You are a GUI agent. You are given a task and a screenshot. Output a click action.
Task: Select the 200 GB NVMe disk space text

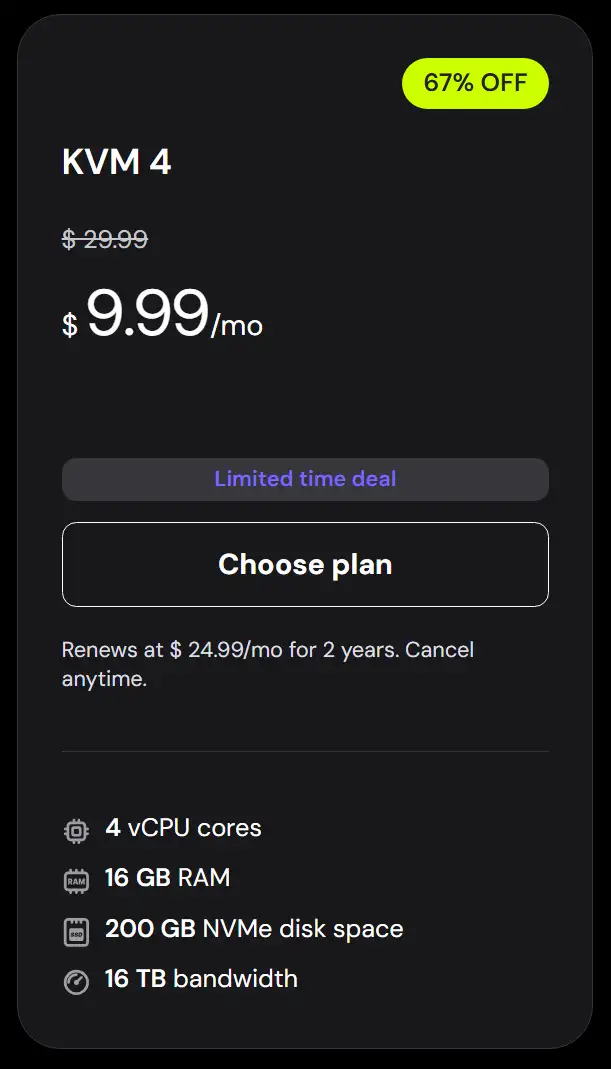tap(254, 929)
